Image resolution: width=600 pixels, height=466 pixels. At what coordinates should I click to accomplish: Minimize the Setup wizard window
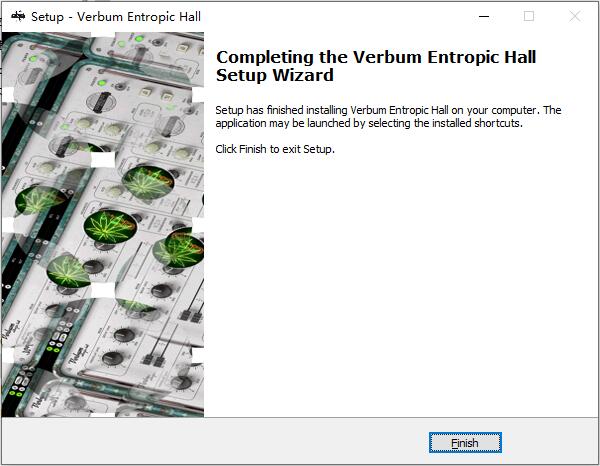point(484,16)
